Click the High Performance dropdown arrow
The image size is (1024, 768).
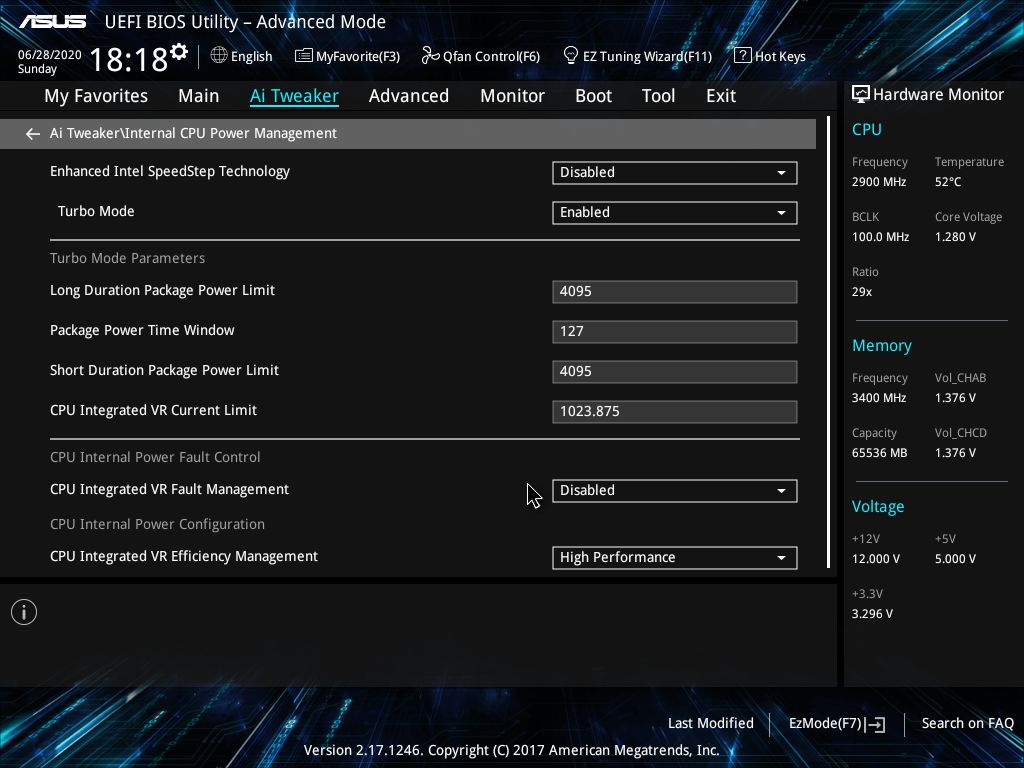781,558
